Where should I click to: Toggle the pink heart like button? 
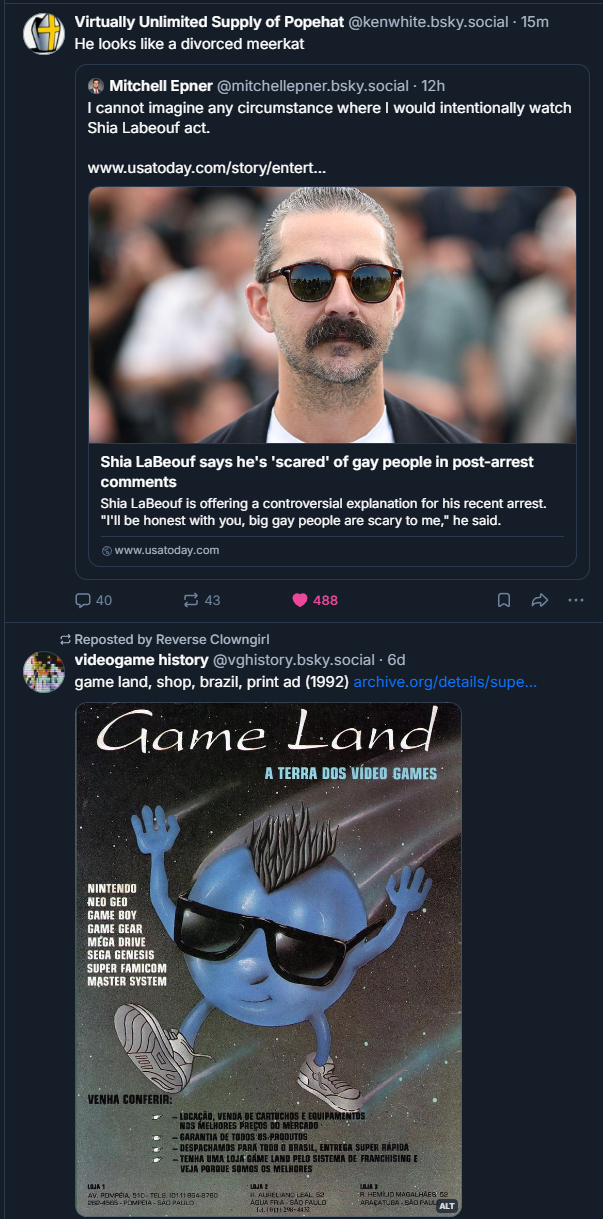tap(299, 600)
